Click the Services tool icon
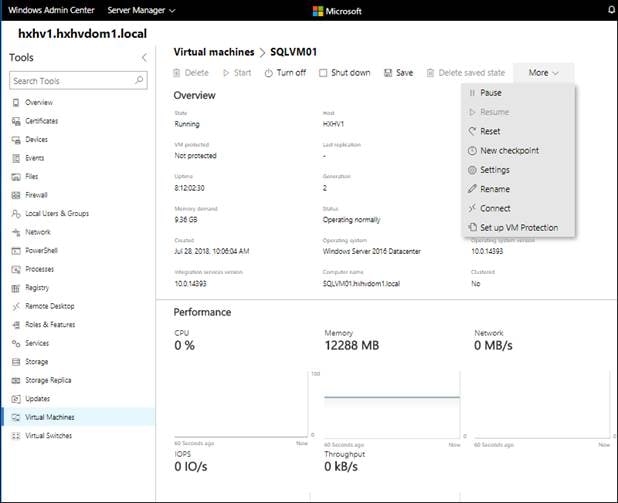This screenshot has height=503, width=618. pyautogui.click(x=16, y=343)
